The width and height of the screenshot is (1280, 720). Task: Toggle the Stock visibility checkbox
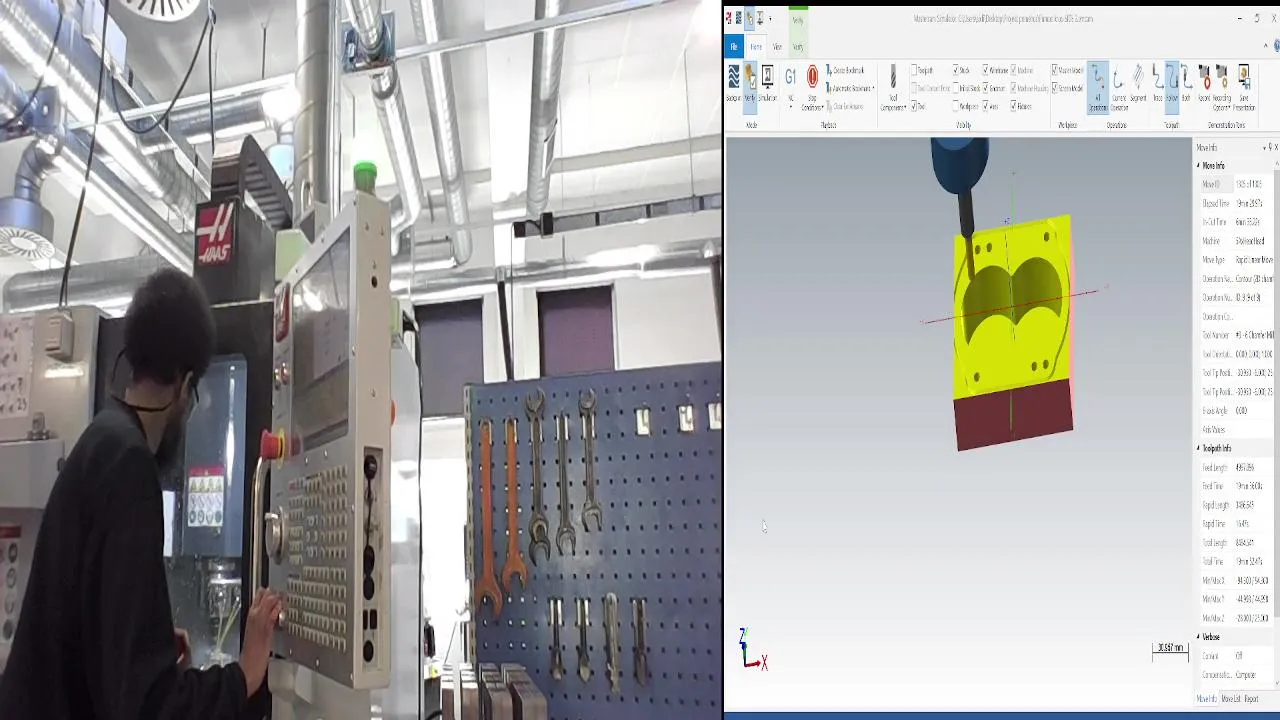[956, 70]
